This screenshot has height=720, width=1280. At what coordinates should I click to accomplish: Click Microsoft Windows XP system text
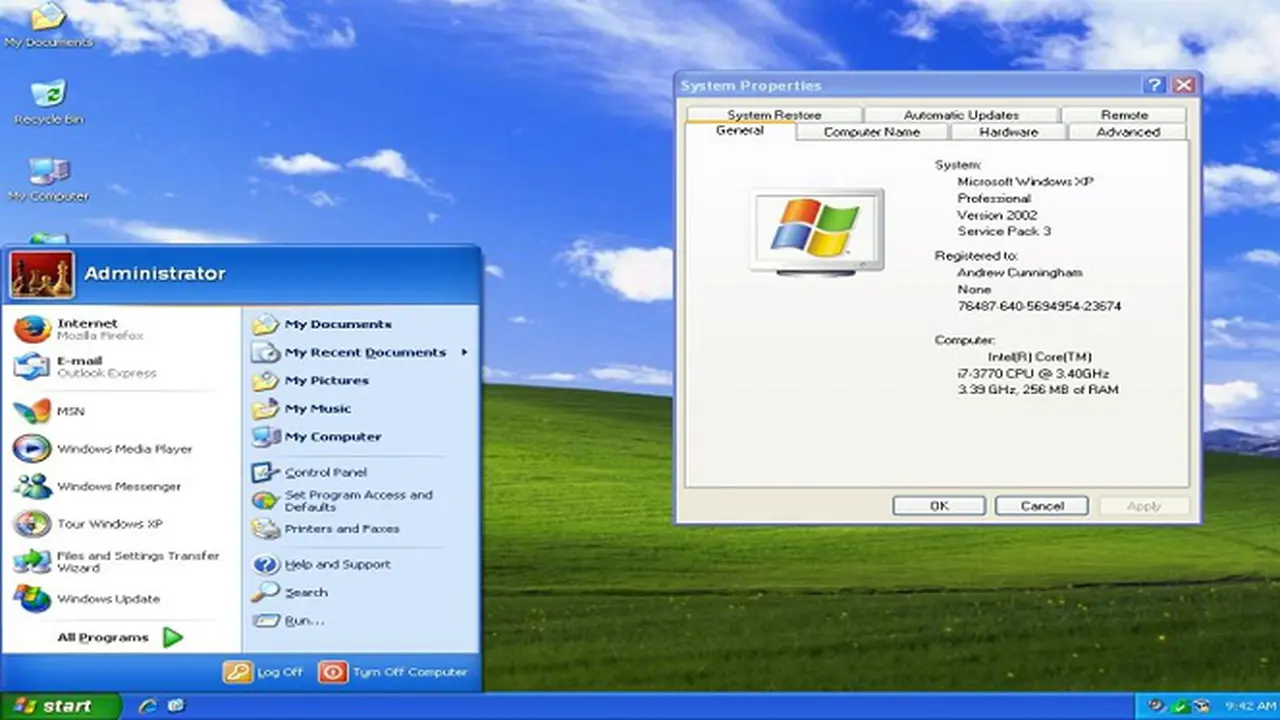click(1026, 182)
